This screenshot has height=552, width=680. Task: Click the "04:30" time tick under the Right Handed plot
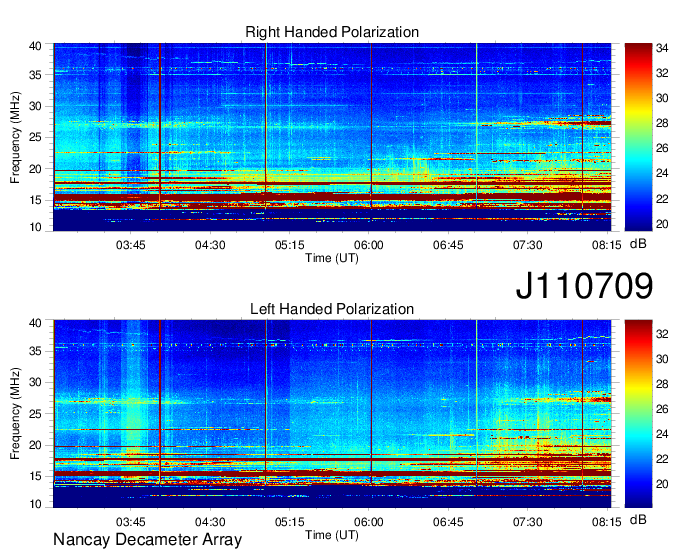210,245
